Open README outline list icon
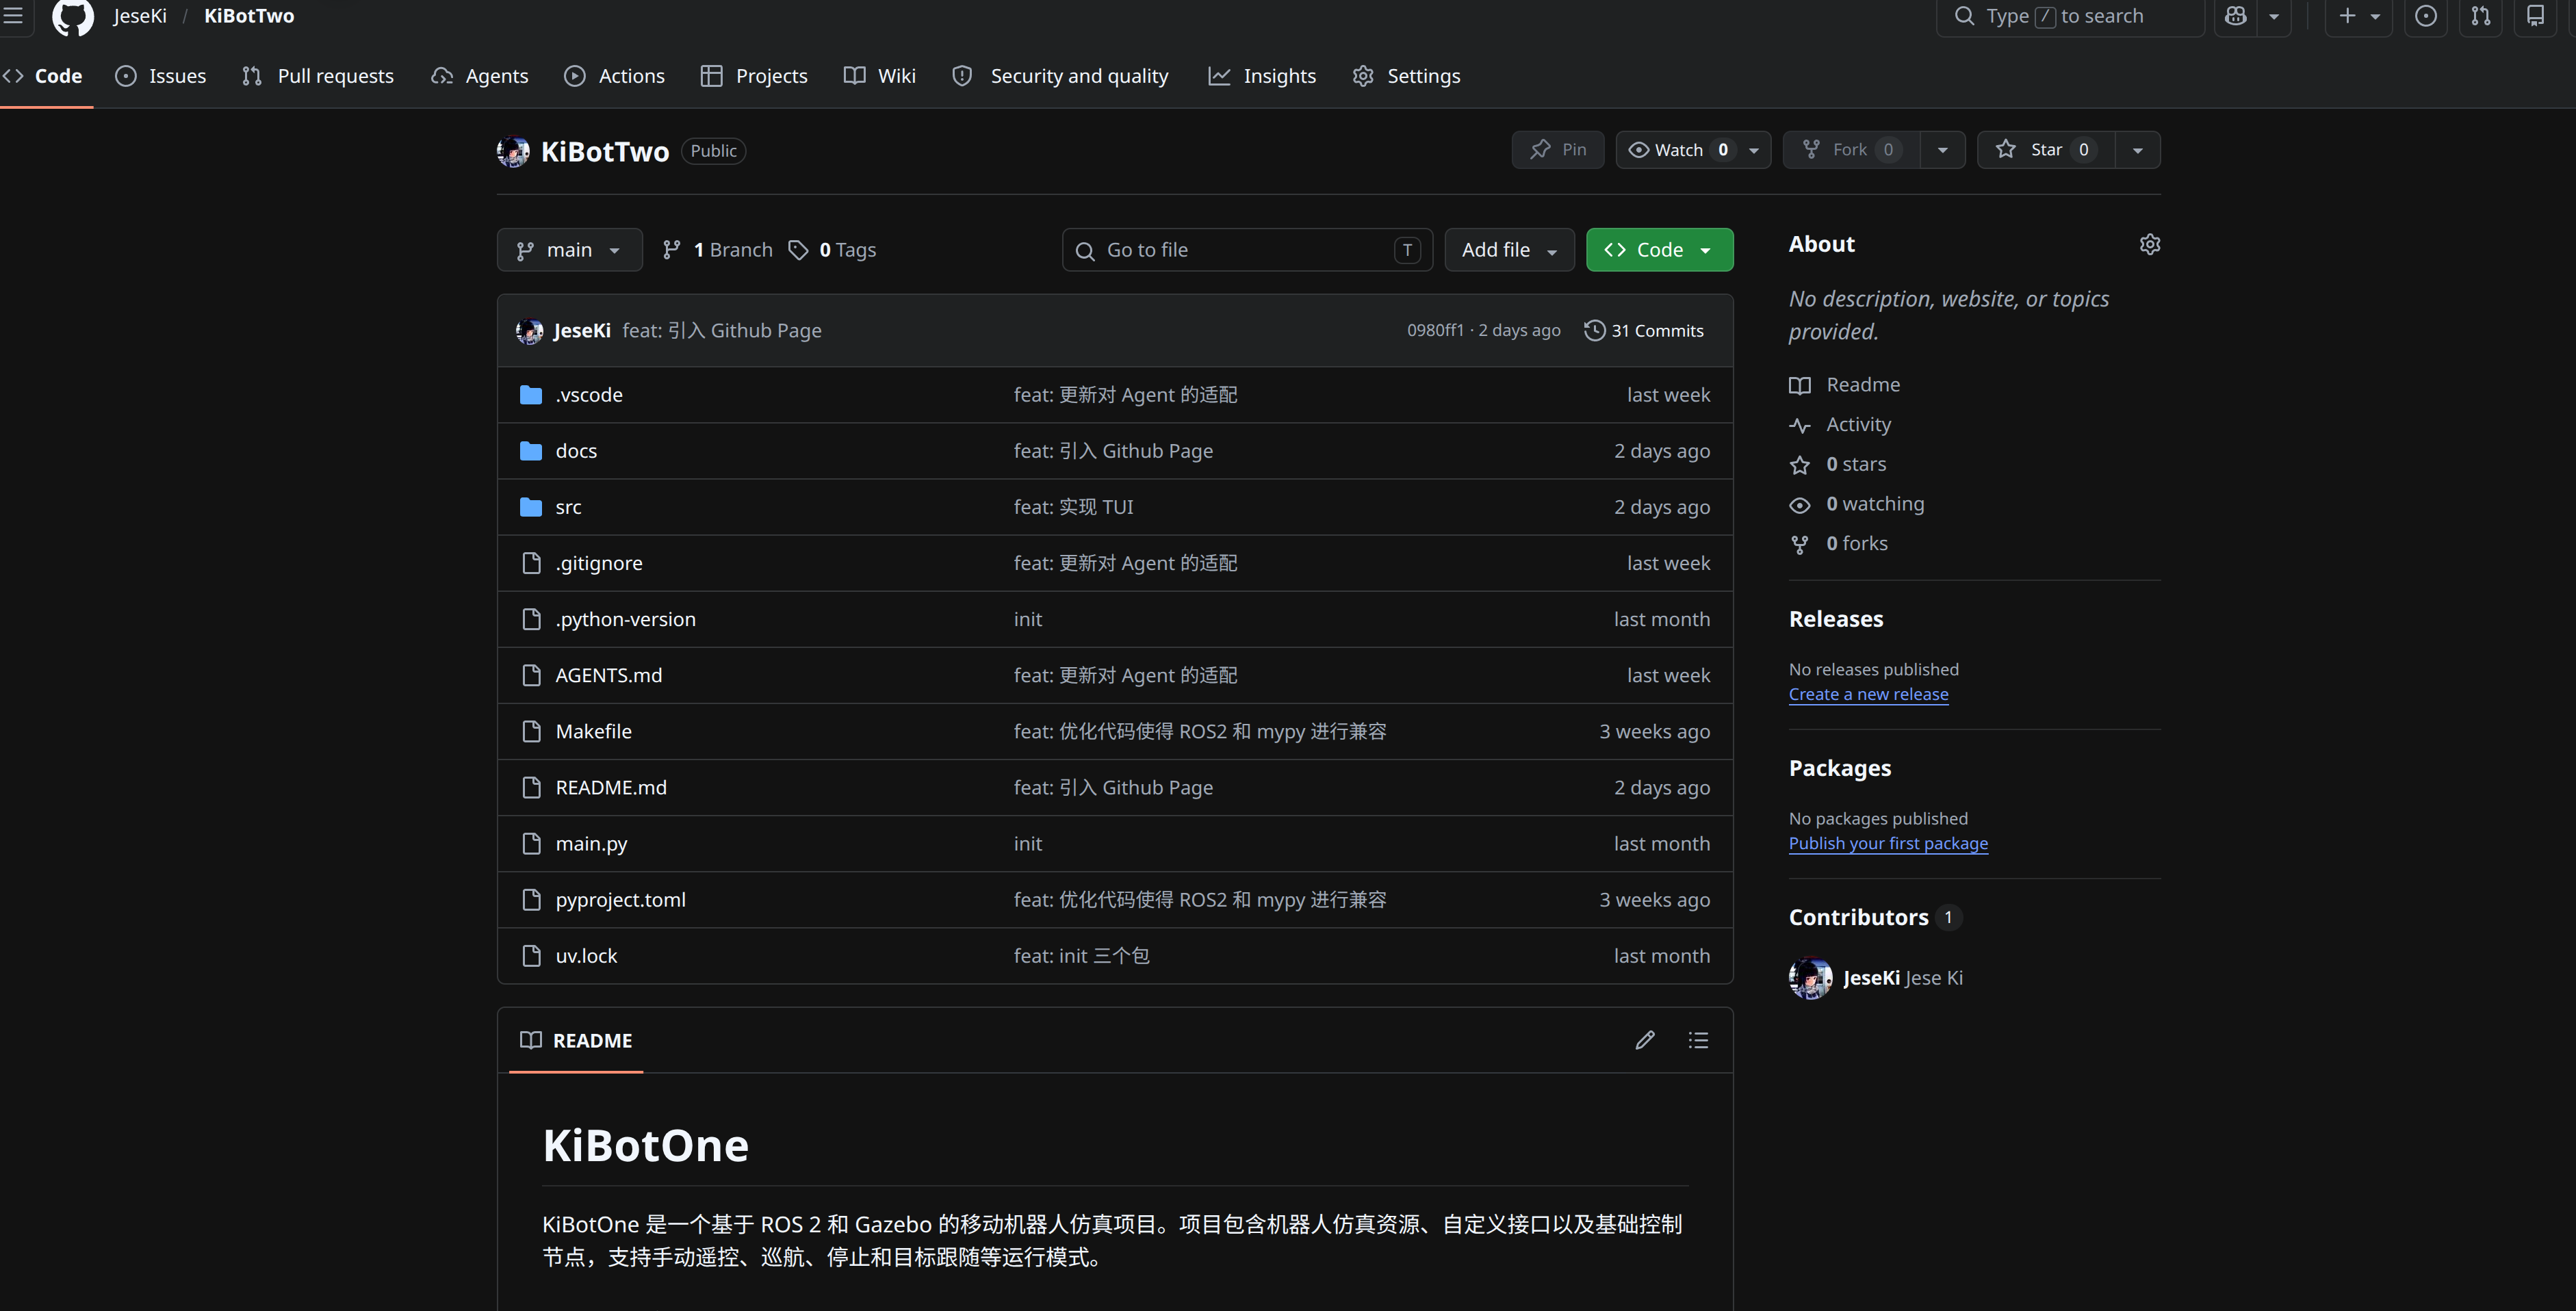 [1698, 1040]
